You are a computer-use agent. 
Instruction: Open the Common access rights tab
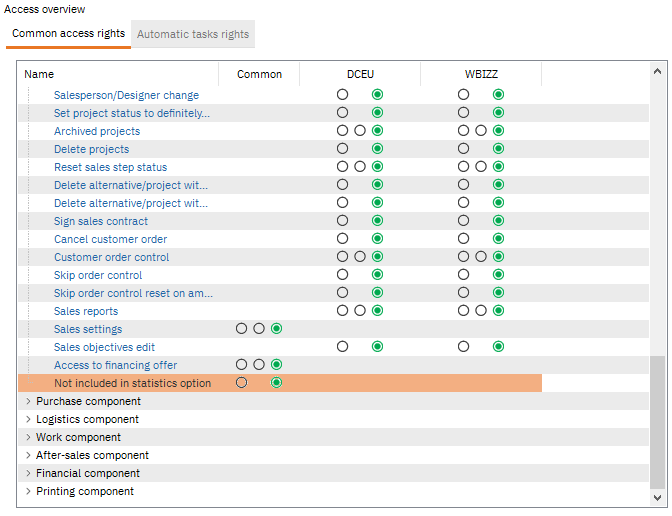[x=68, y=34]
